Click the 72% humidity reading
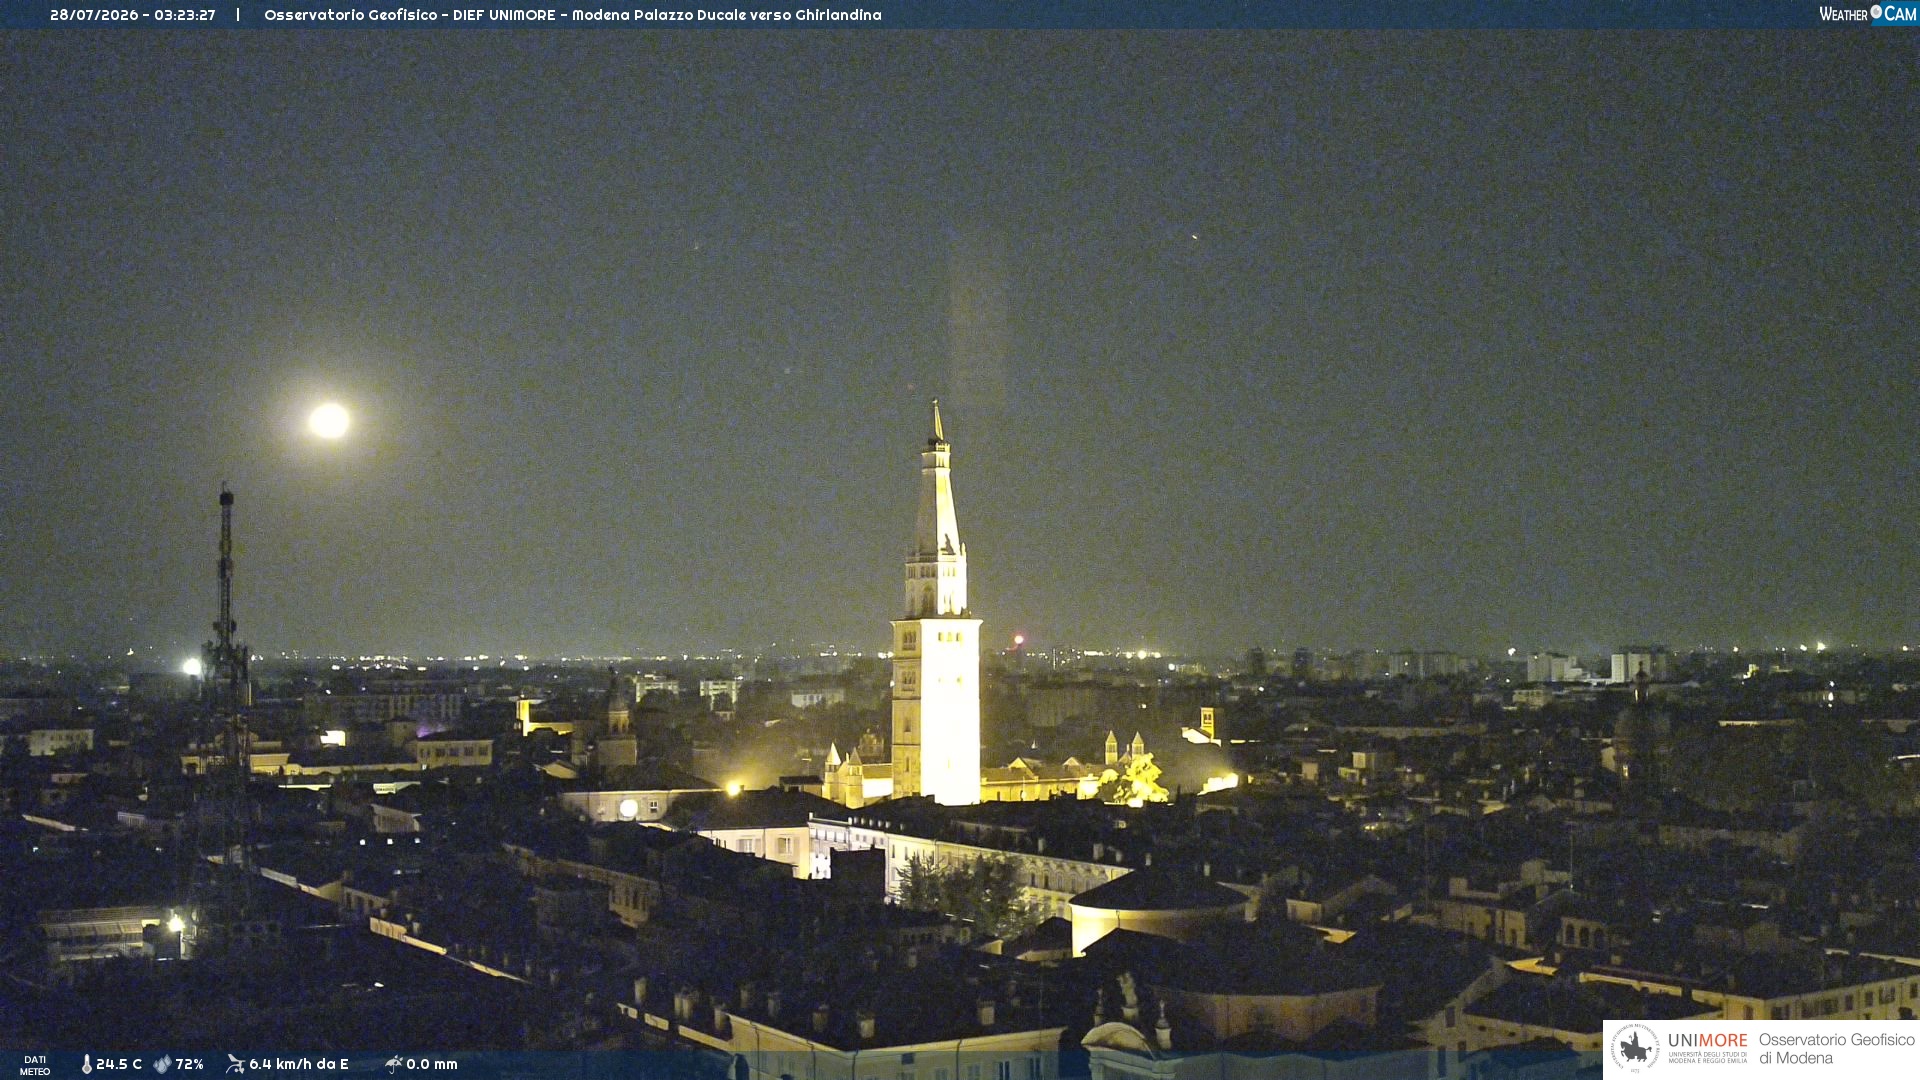Screen dimensions: 1920x1080 coord(190,1064)
